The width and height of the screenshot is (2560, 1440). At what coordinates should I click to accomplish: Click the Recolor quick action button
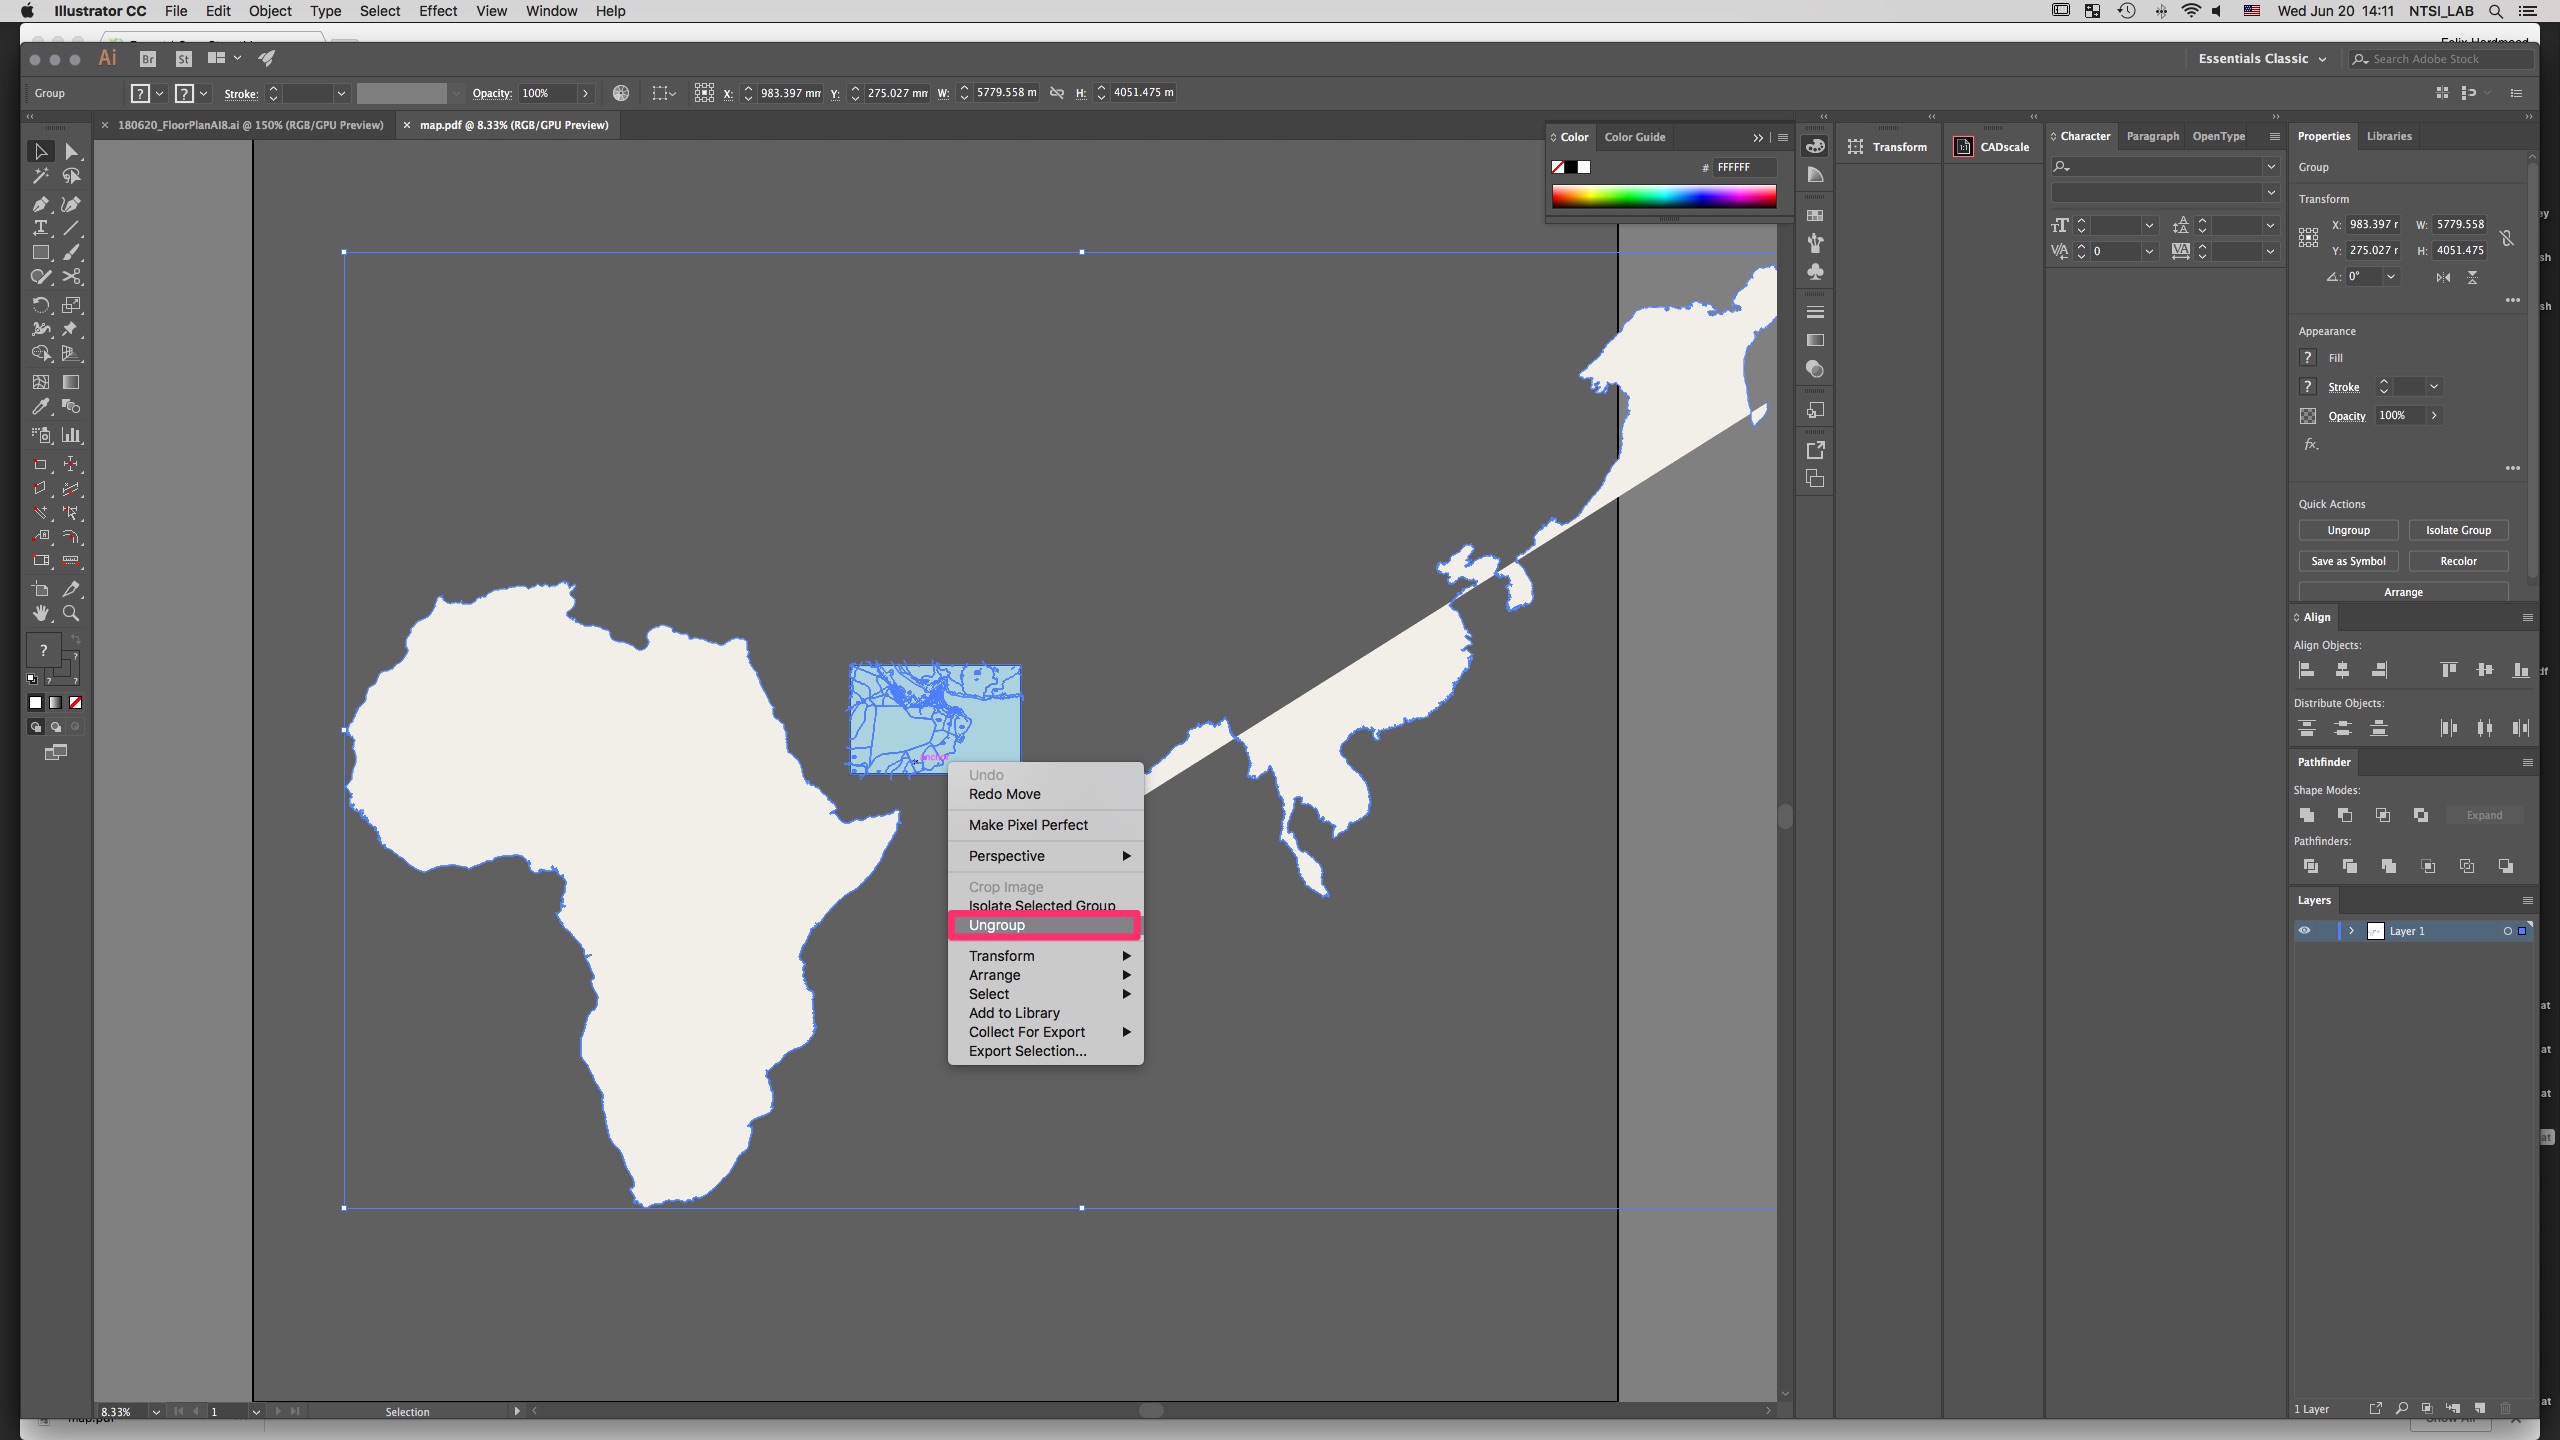[2457, 561]
